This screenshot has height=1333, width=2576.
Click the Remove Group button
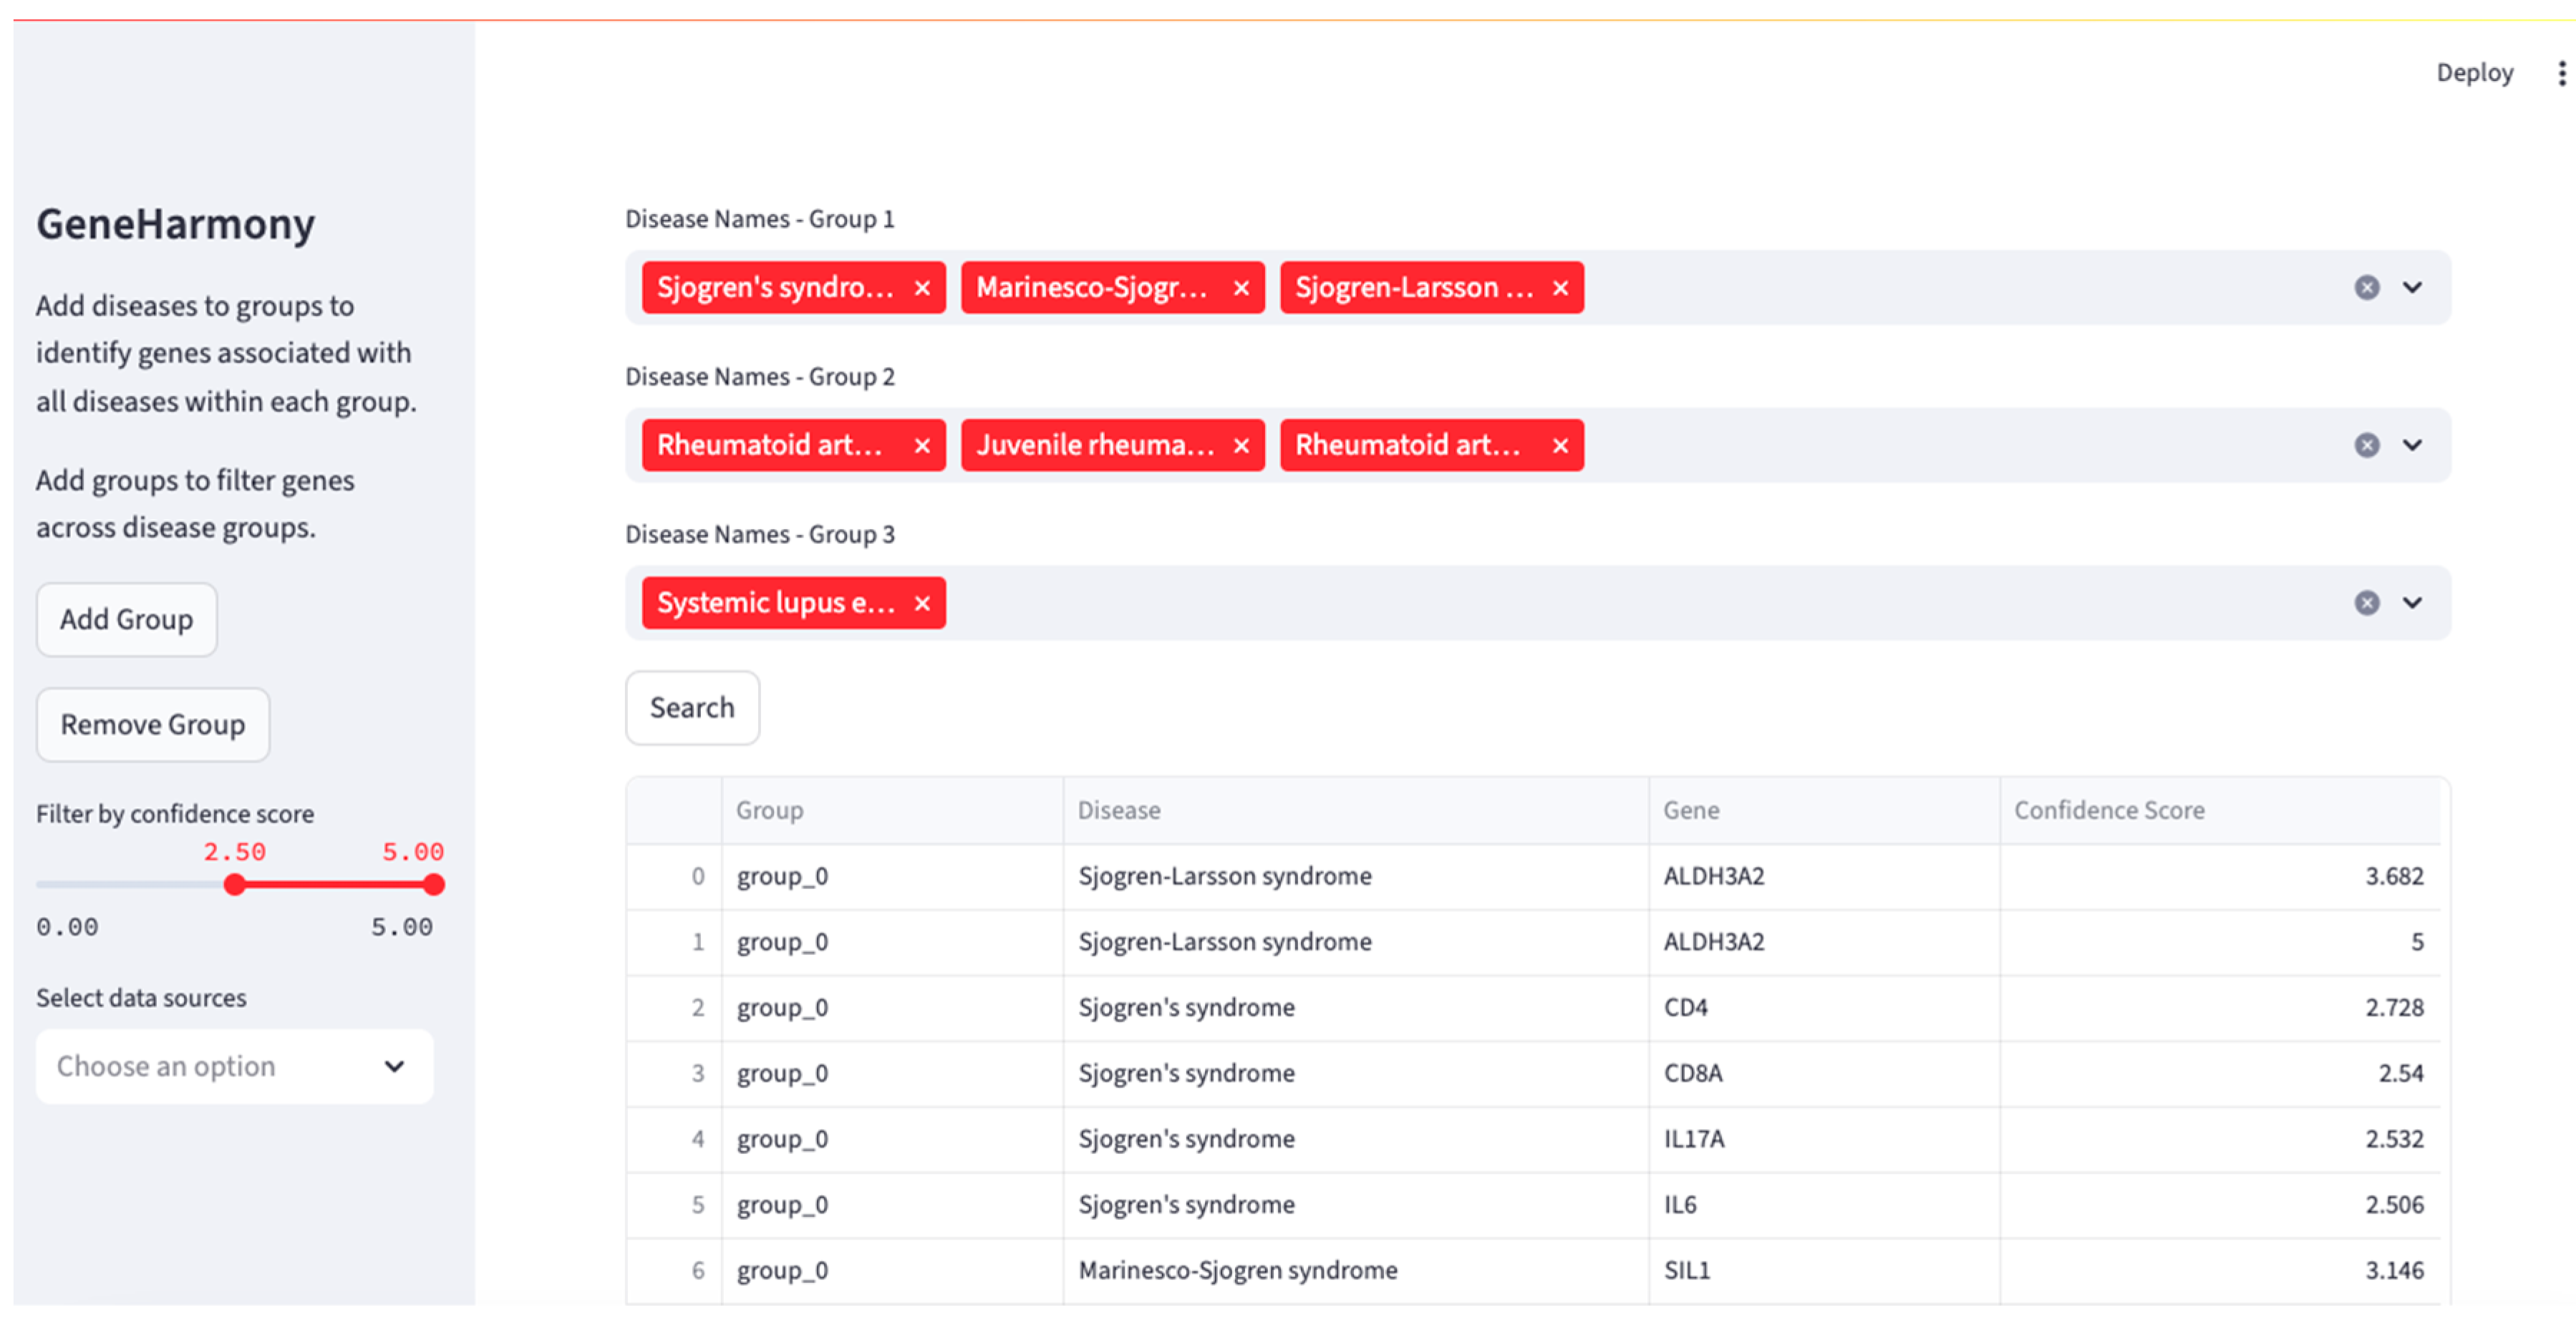click(x=153, y=725)
